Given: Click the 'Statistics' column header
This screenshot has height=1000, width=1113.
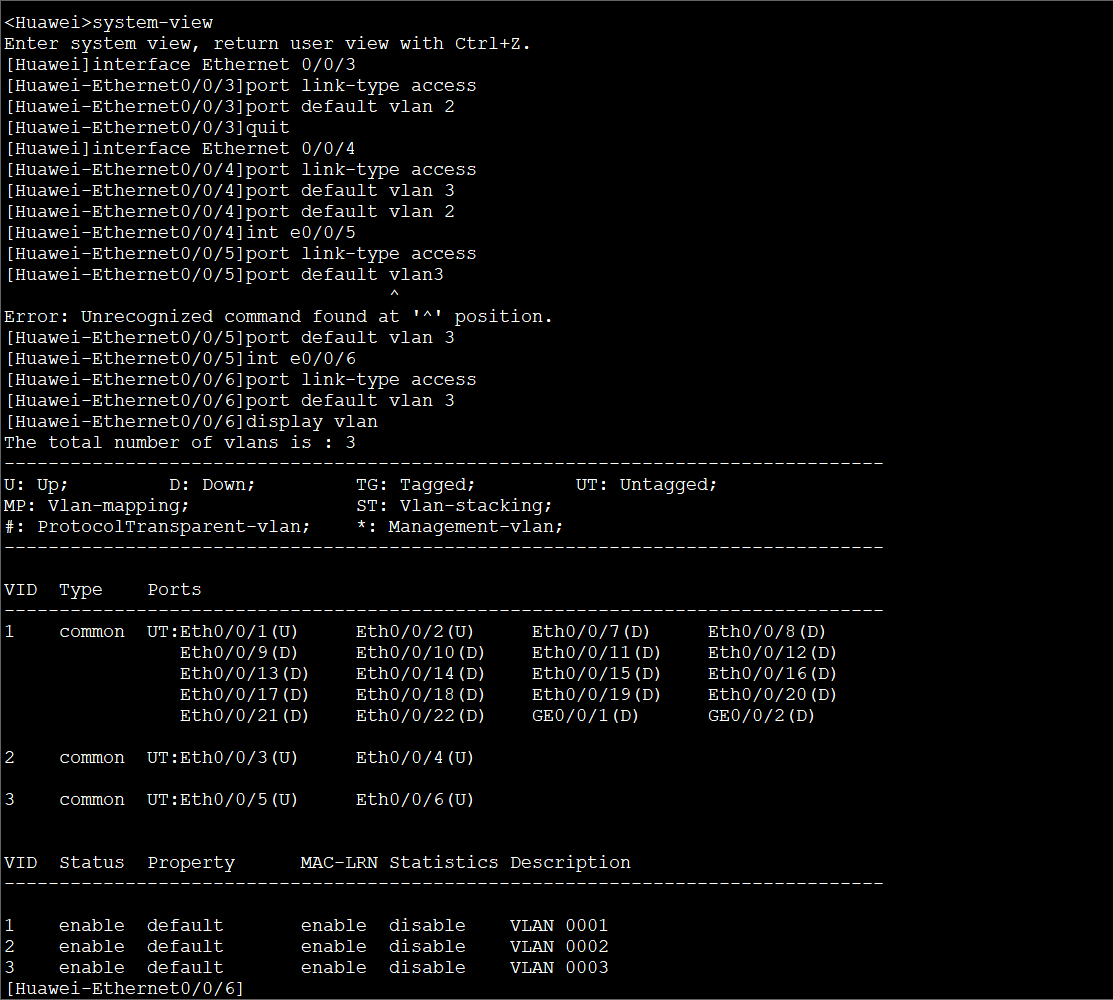Looking at the screenshot, I should coord(444,863).
